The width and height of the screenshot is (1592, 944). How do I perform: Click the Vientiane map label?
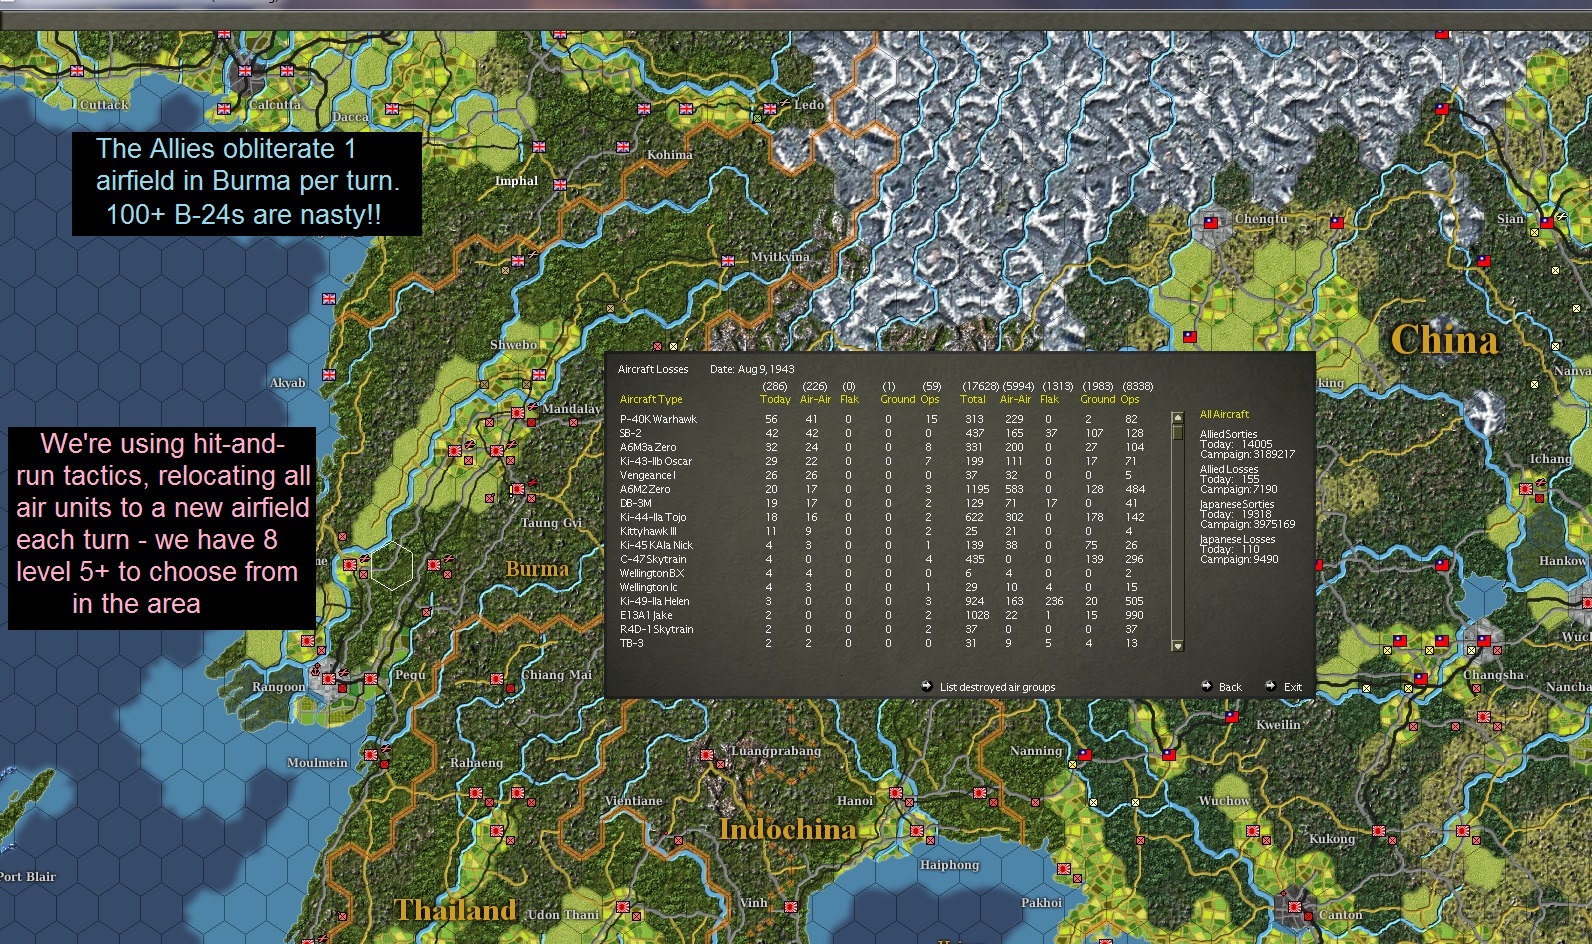coord(634,801)
